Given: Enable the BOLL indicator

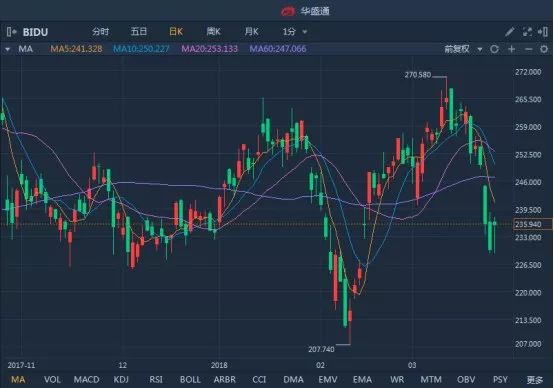Looking at the screenshot, I should (x=190, y=380).
